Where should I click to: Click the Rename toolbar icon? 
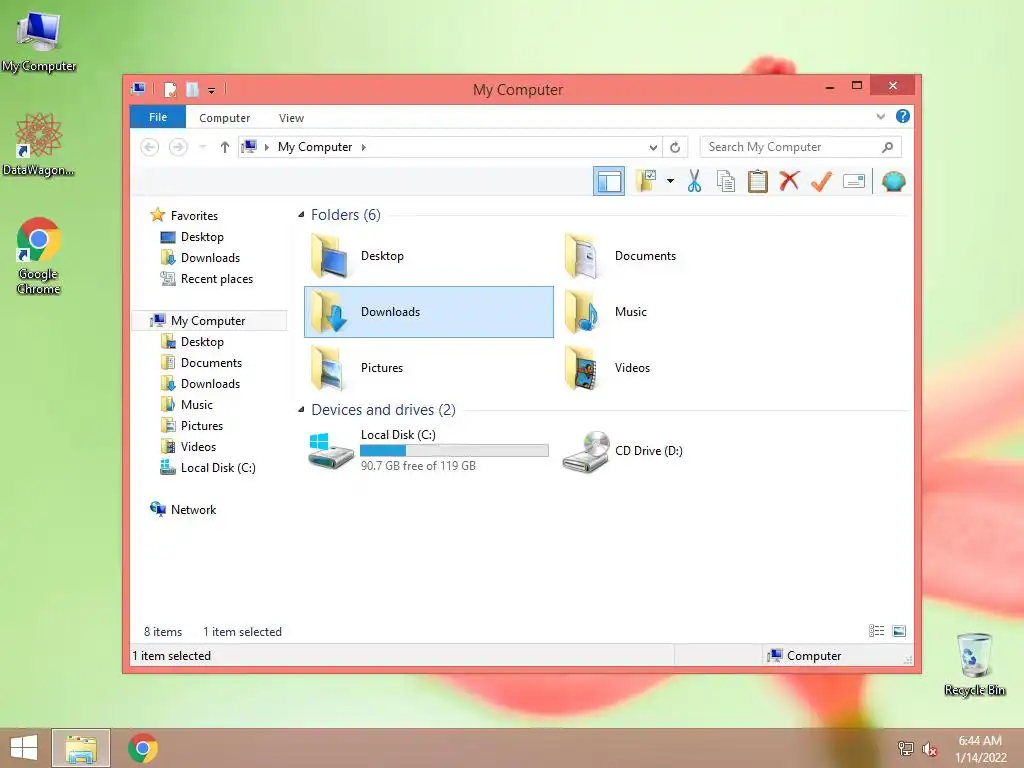(854, 181)
